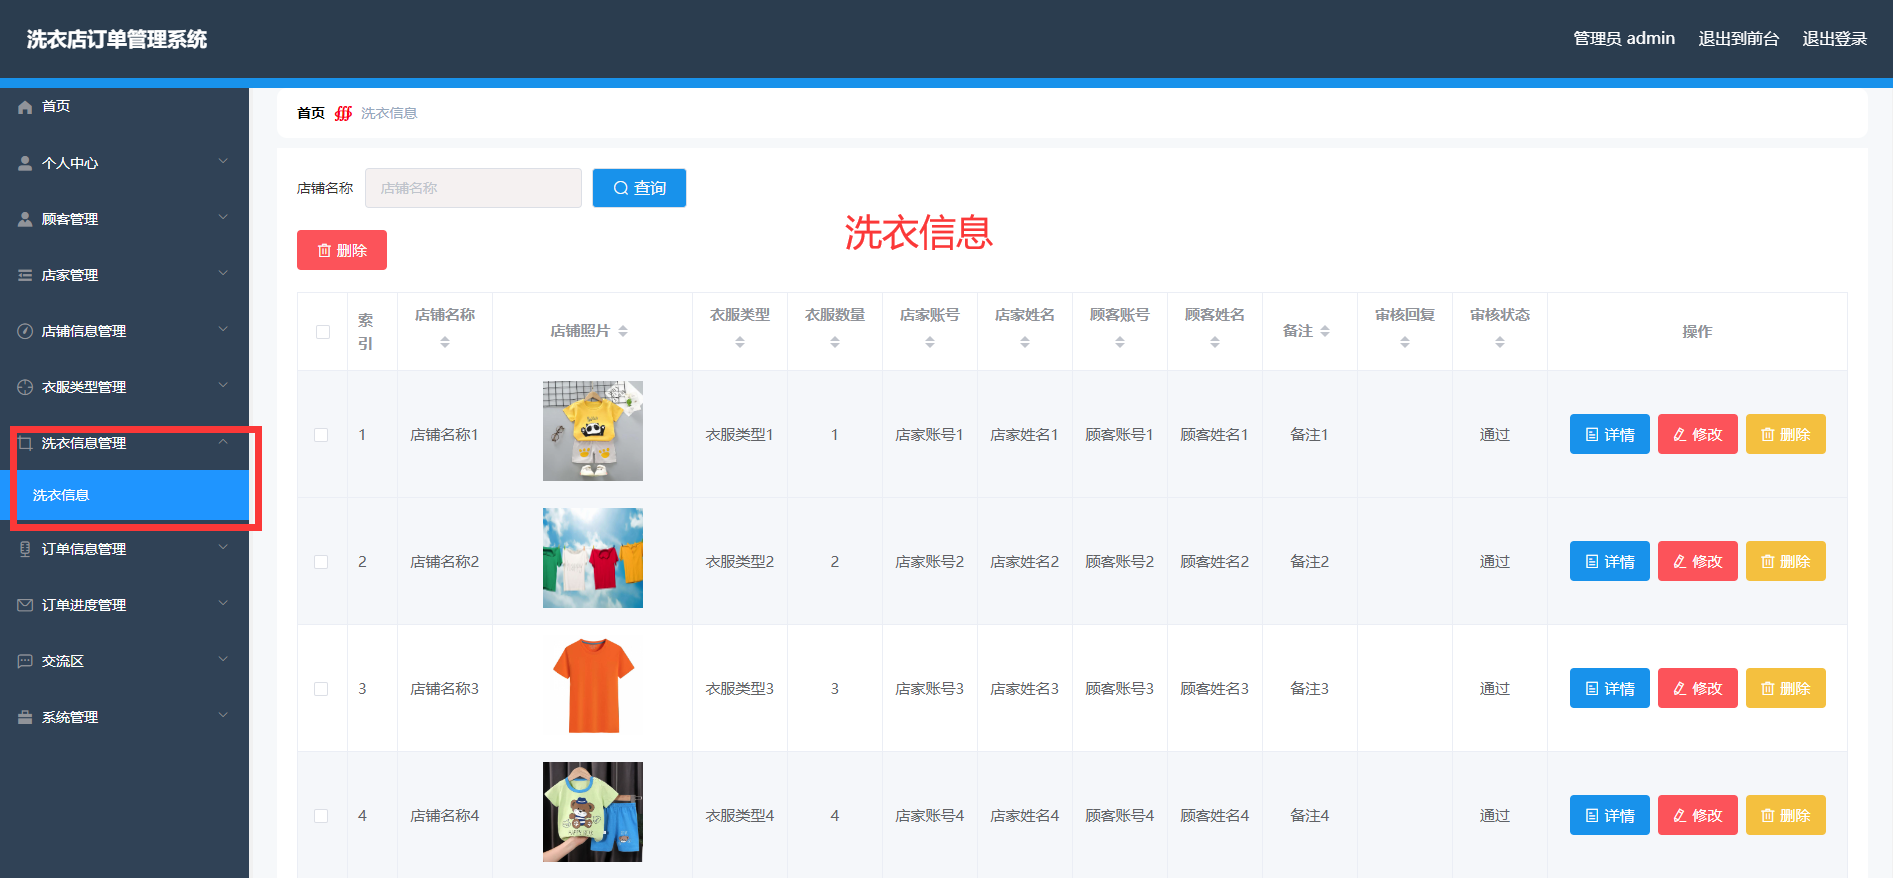Sort by 店家账号 column arrows
1893x878 pixels.
pos(930,342)
